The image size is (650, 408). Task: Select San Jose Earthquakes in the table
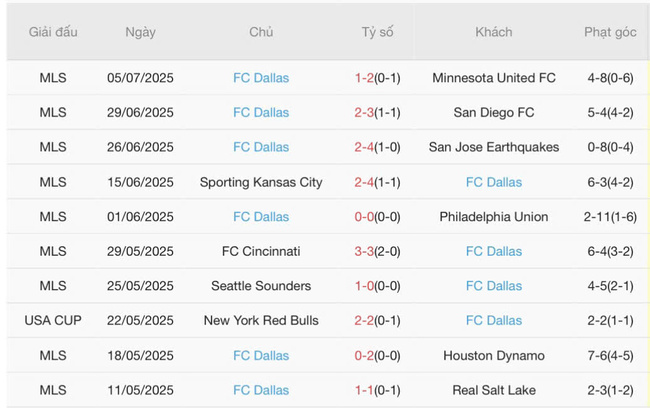(x=494, y=147)
